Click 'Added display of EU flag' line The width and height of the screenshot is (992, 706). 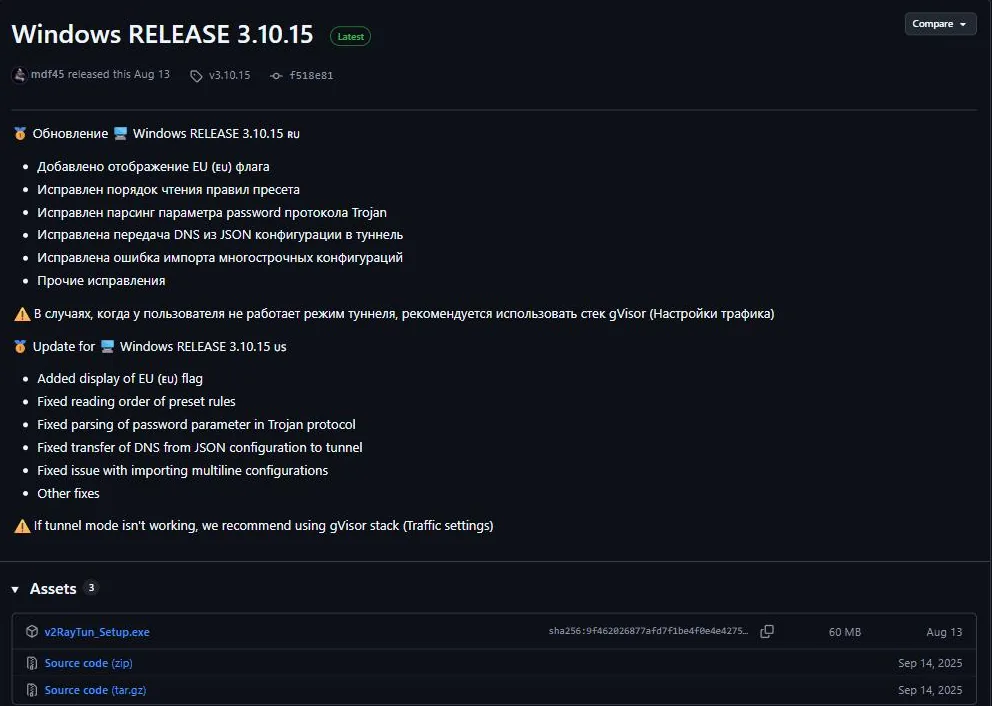(x=120, y=378)
